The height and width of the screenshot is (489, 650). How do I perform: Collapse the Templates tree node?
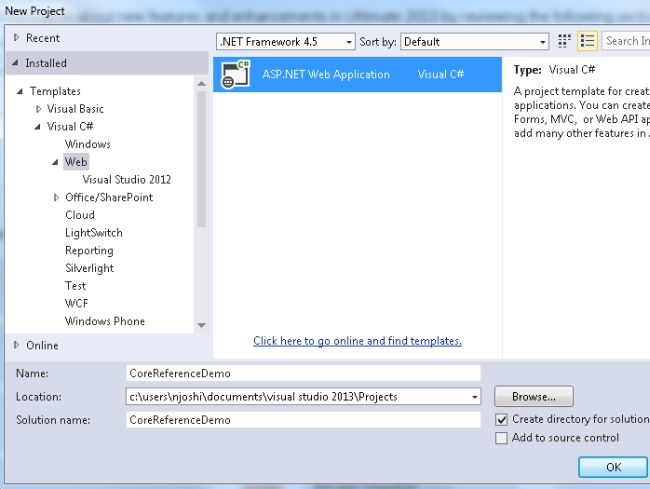pyautogui.click(x=19, y=91)
